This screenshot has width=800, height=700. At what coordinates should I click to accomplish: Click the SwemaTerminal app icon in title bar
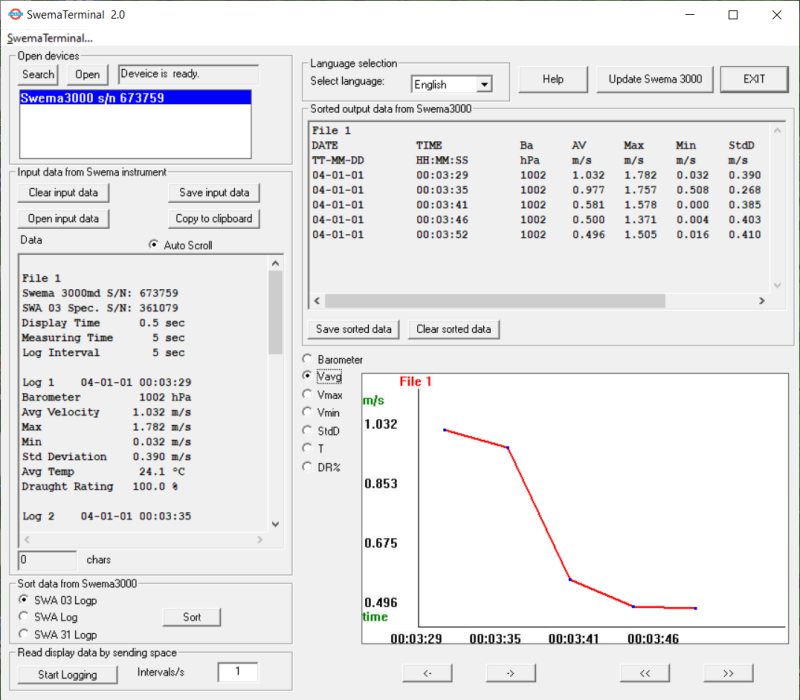(x=15, y=14)
